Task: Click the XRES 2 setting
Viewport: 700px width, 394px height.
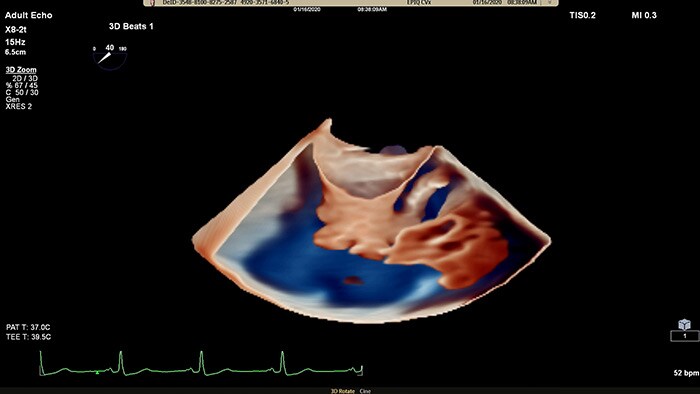Action: click(19, 106)
